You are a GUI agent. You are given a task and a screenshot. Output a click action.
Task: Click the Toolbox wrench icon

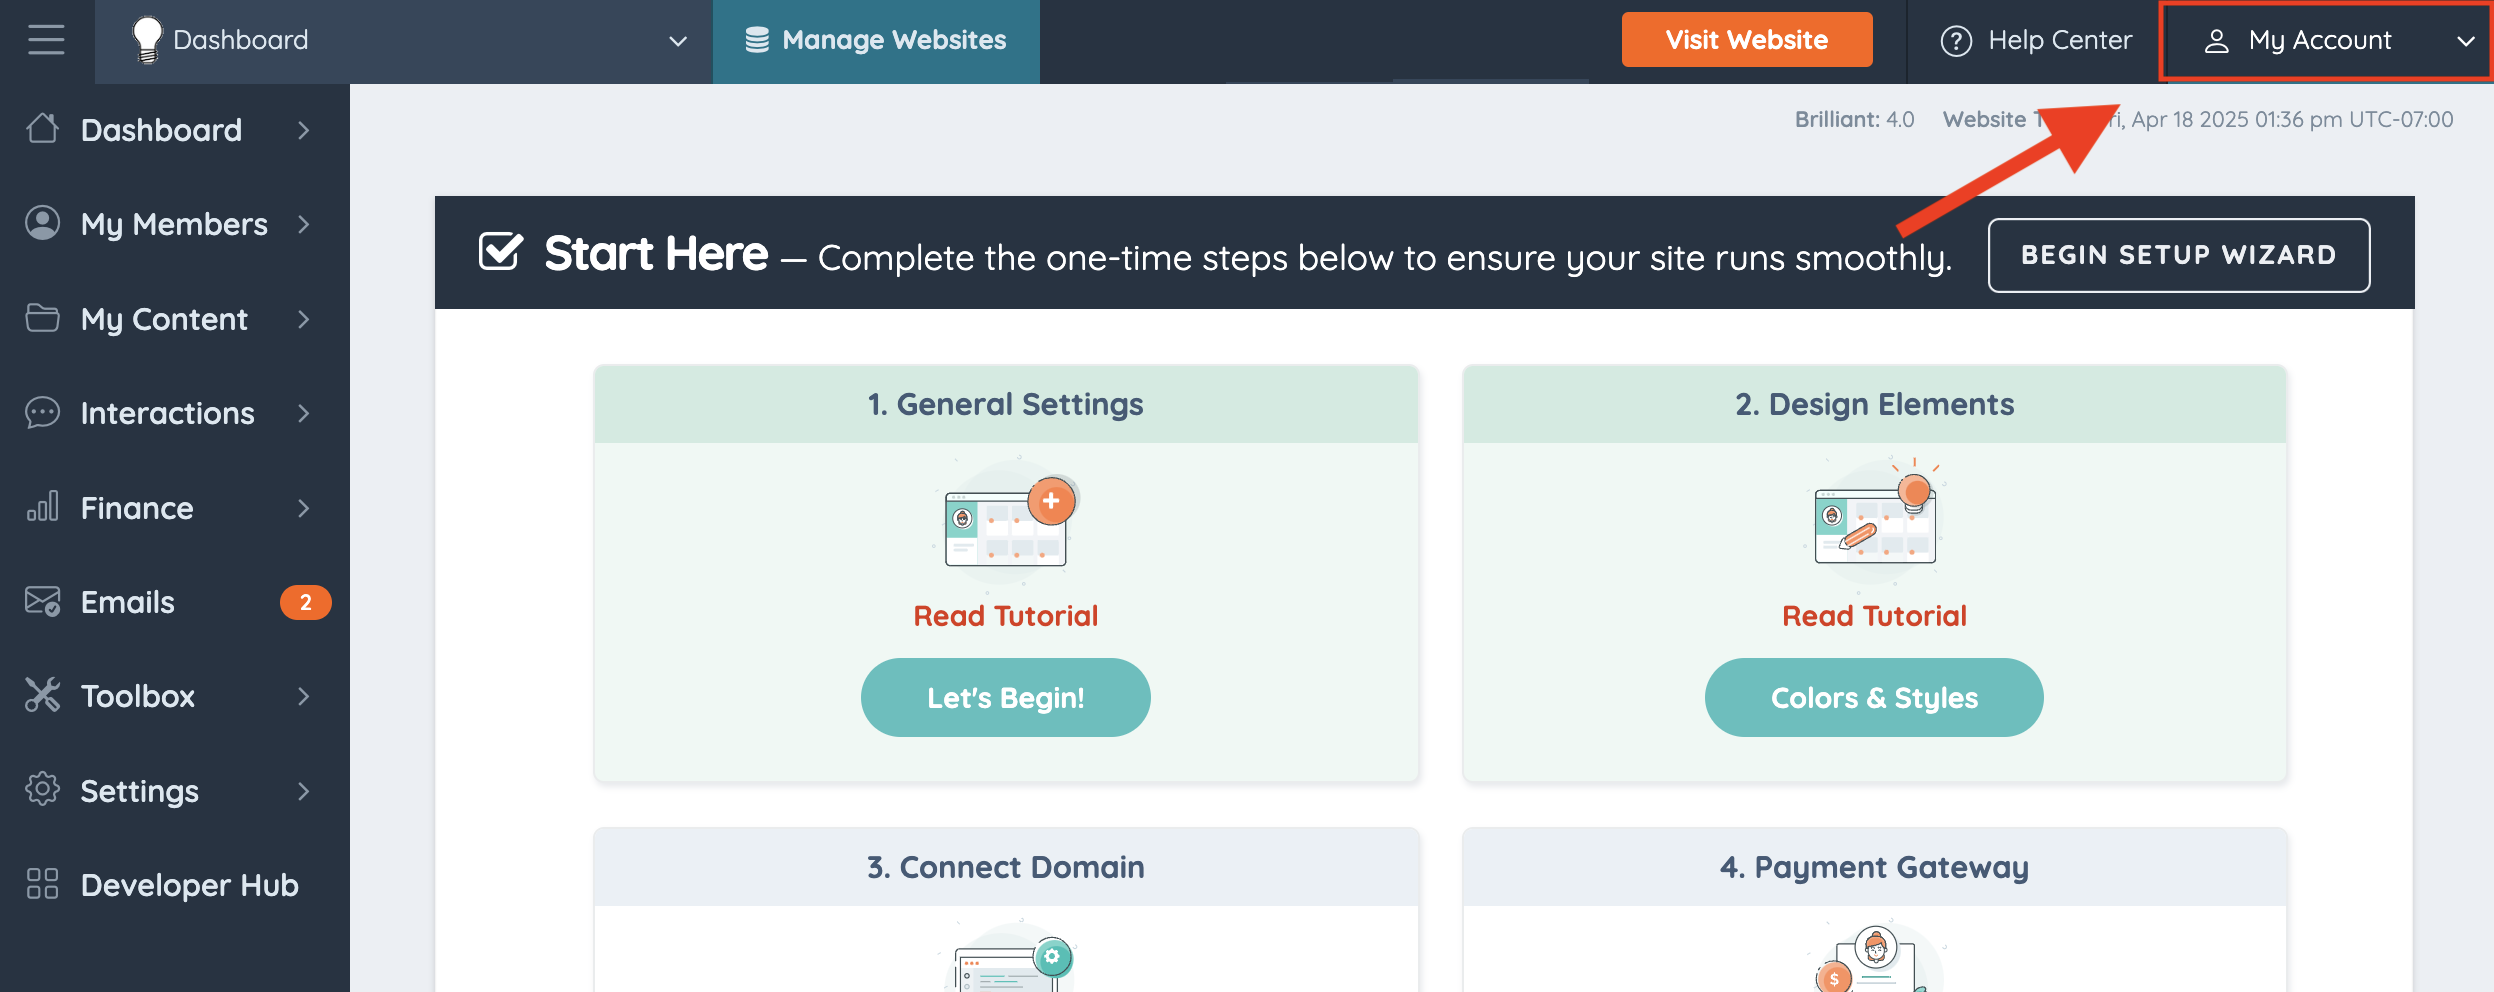pyautogui.click(x=43, y=695)
